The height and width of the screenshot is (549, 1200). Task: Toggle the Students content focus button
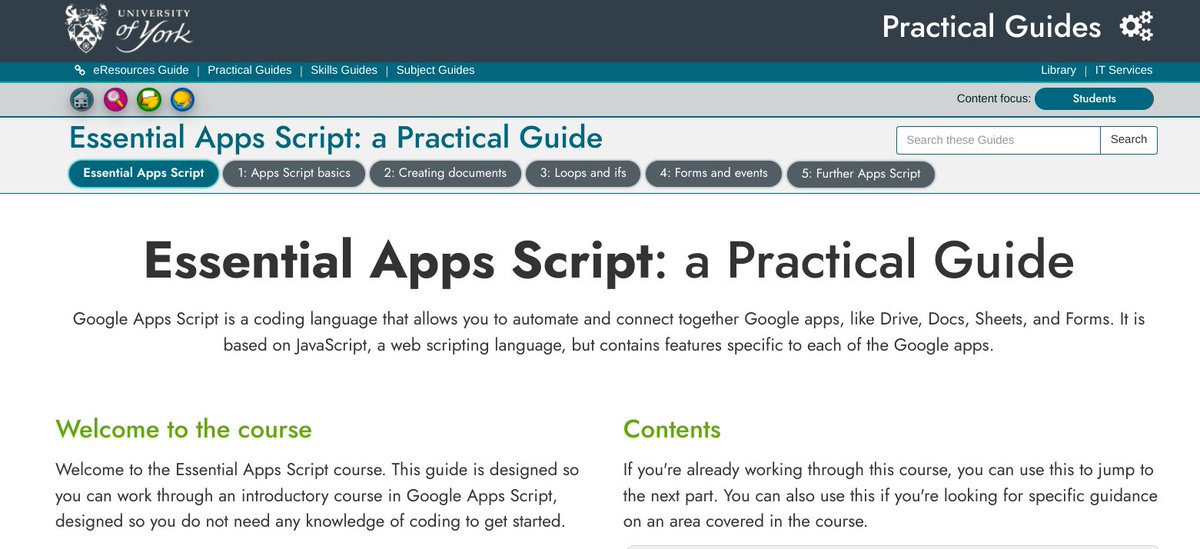click(1094, 99)
